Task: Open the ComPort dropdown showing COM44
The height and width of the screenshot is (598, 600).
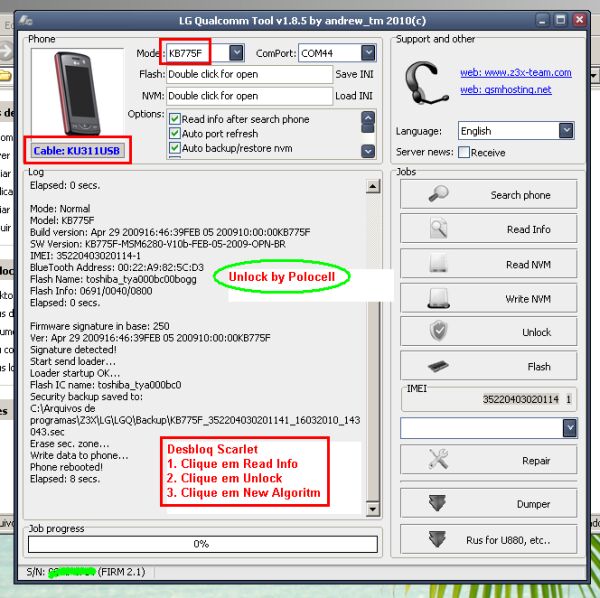Action: tap(368, 53)
